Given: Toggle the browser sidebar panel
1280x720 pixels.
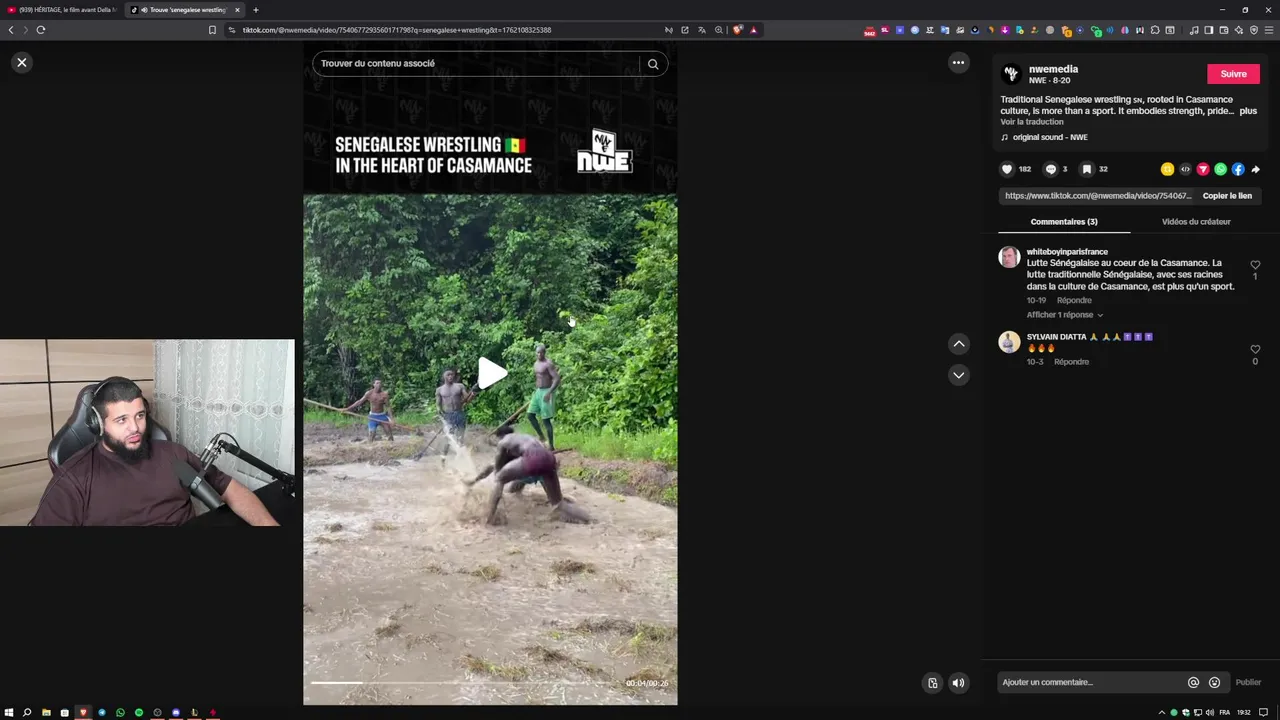Looking at the screenshot, I should pos(1208,30).
